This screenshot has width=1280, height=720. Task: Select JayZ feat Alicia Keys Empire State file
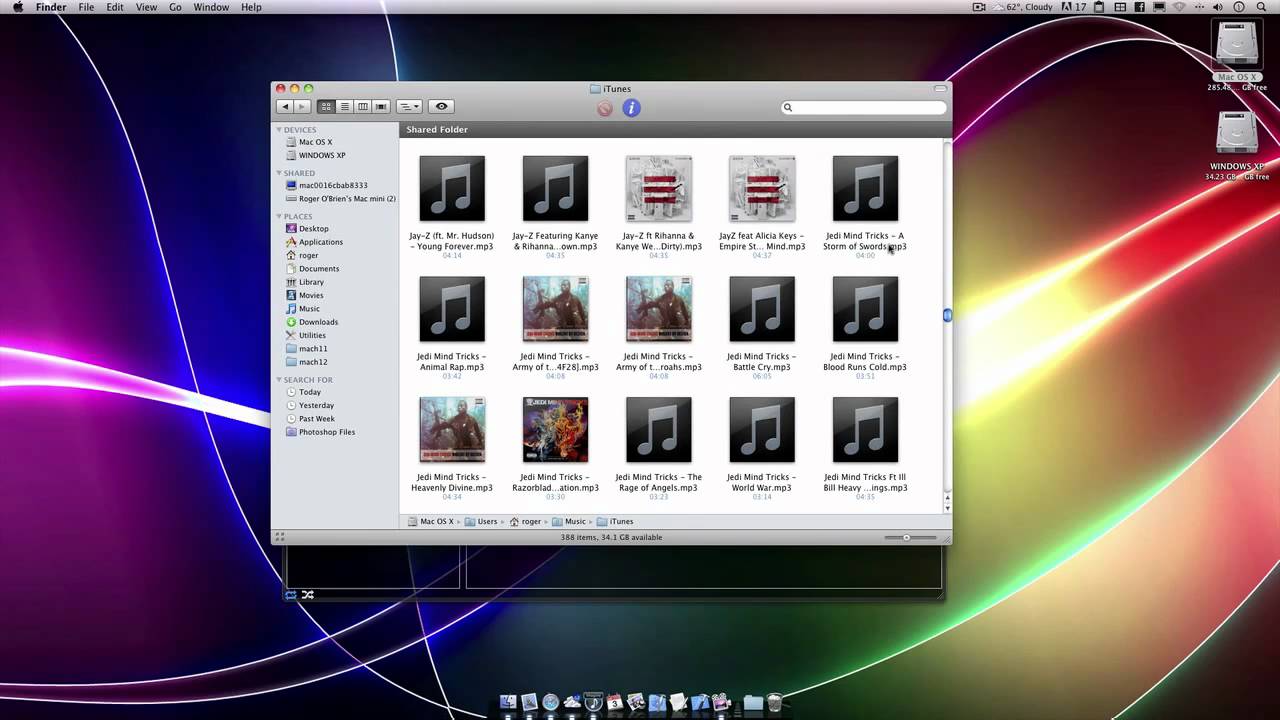coord(762,188)
